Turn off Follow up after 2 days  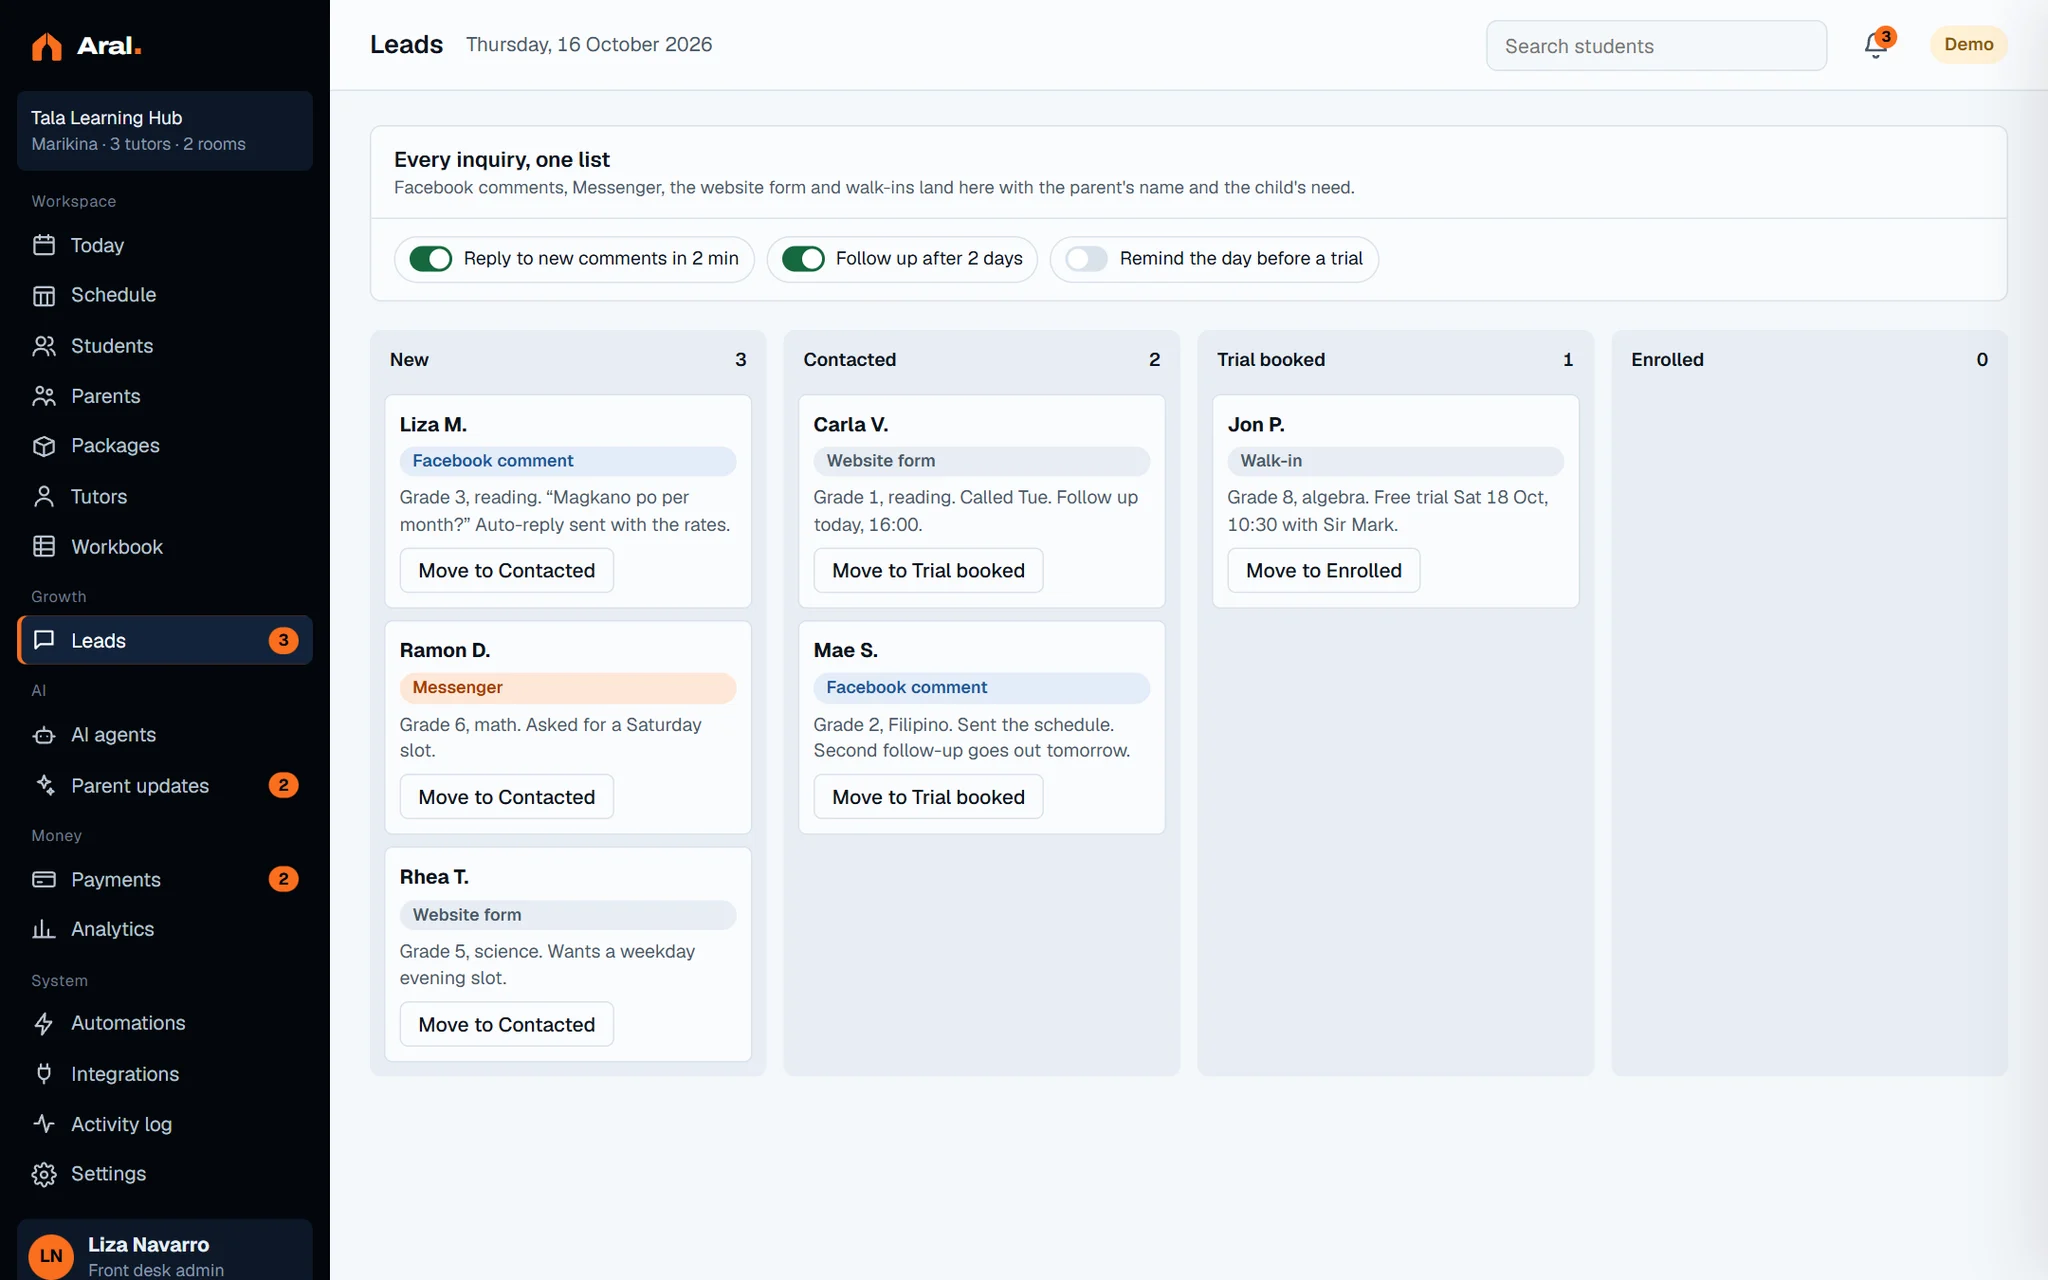pos(803,259)
